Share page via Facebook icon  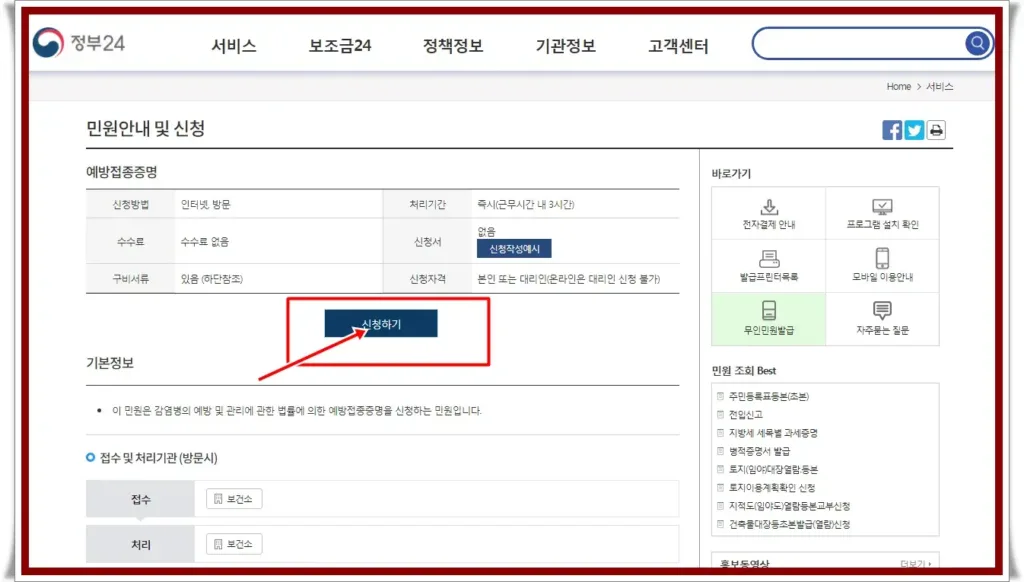(892, 130)
